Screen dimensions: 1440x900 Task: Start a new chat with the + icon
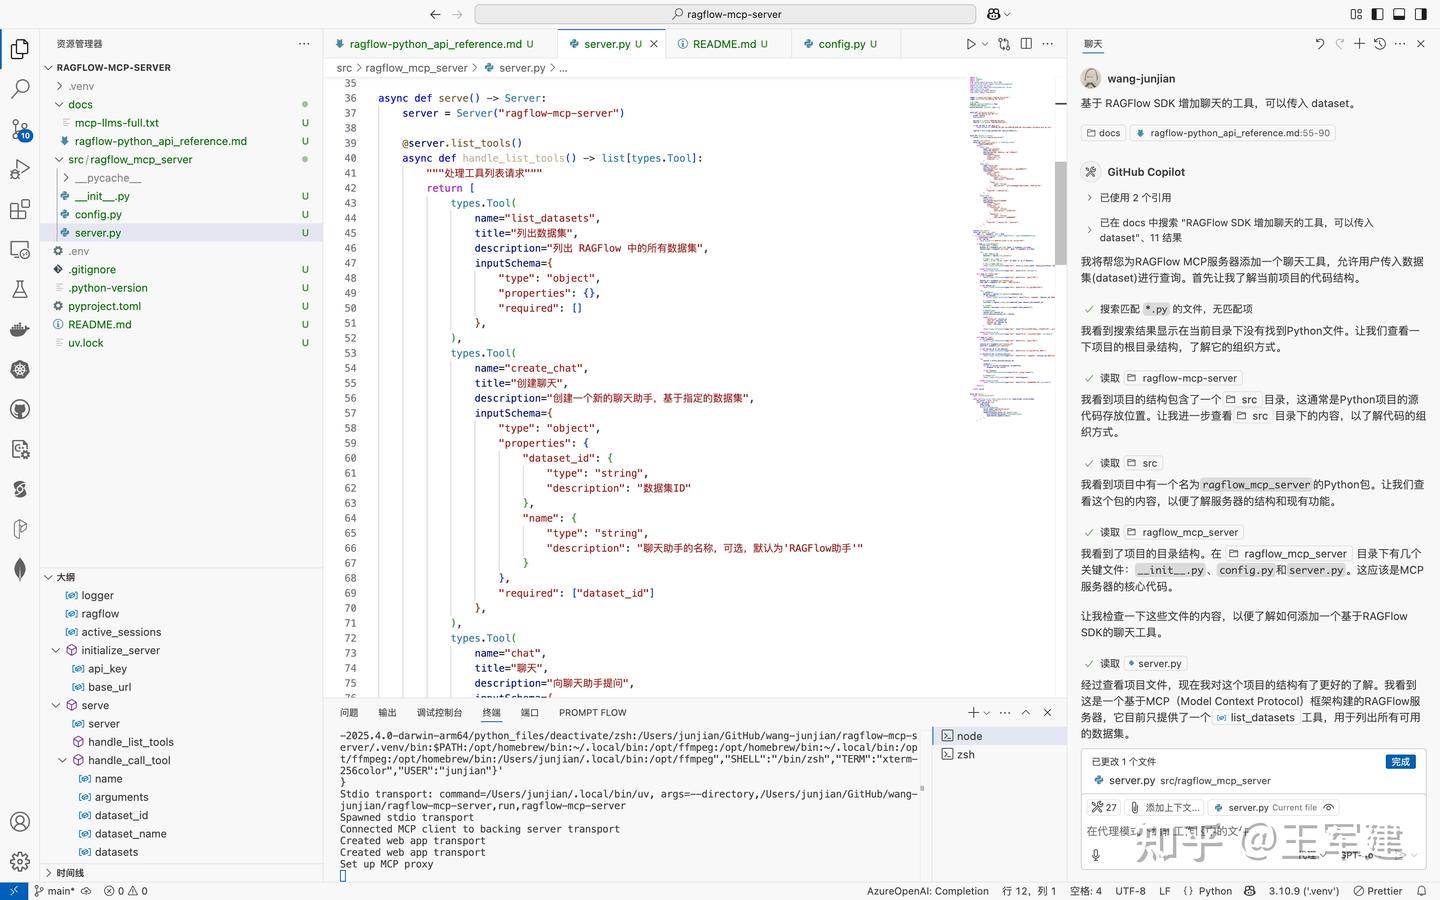pyautogui.click(x=1359, y=43)
